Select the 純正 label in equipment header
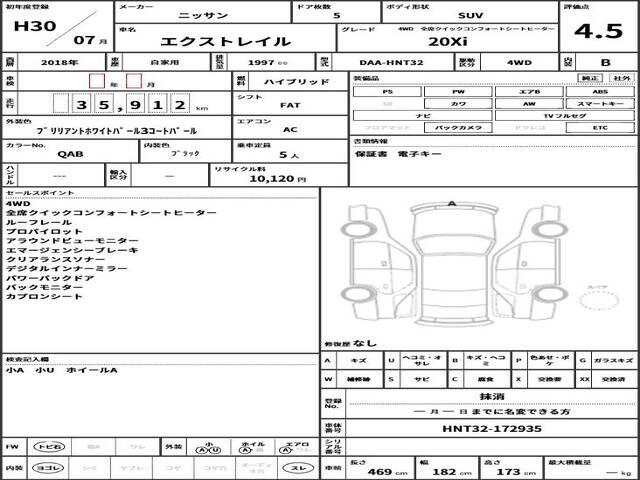This screenshot has height=480, width=640. [x=590, y=77]
